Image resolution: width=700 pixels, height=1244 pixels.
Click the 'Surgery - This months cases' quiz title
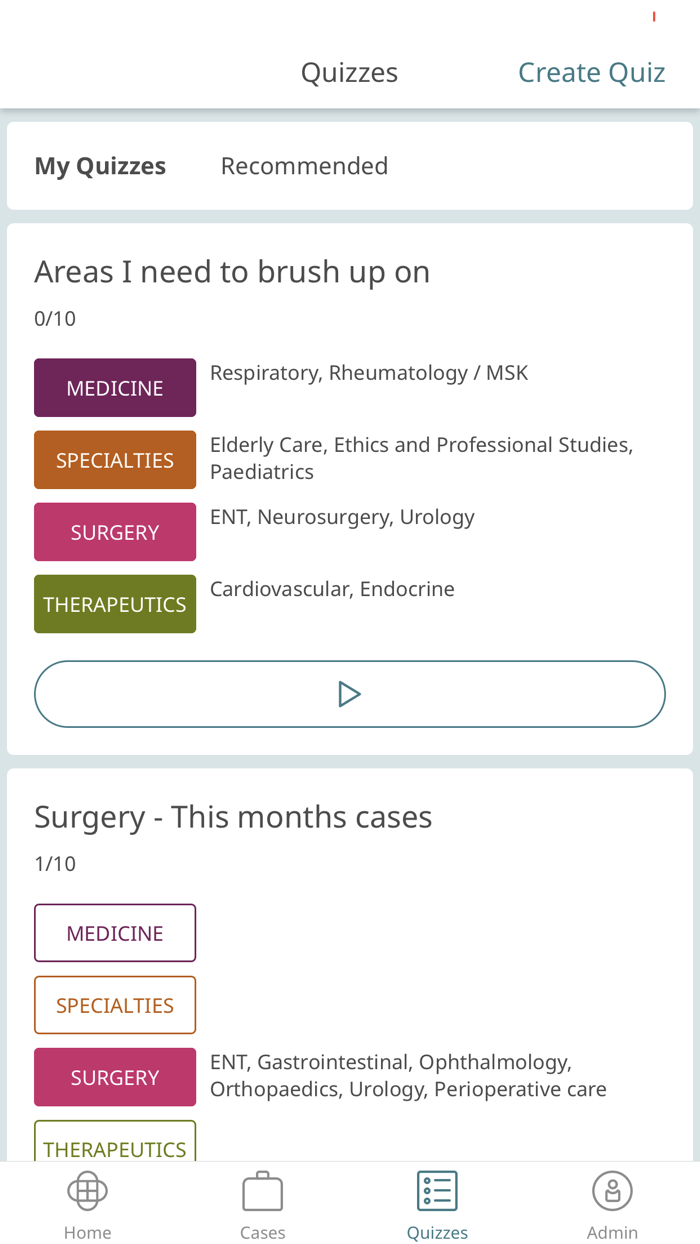[x=233, y=816]
